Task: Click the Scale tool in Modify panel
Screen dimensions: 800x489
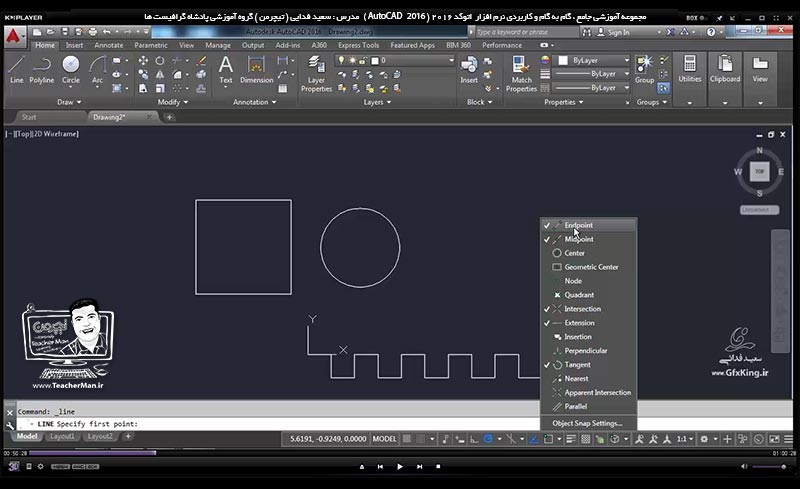Action: 160,88
